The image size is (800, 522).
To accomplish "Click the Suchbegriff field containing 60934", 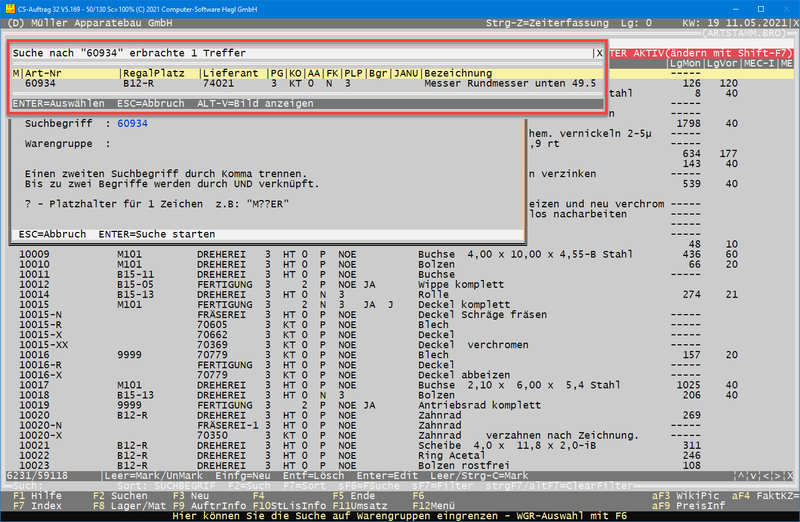I will click(x=132, y=124).
